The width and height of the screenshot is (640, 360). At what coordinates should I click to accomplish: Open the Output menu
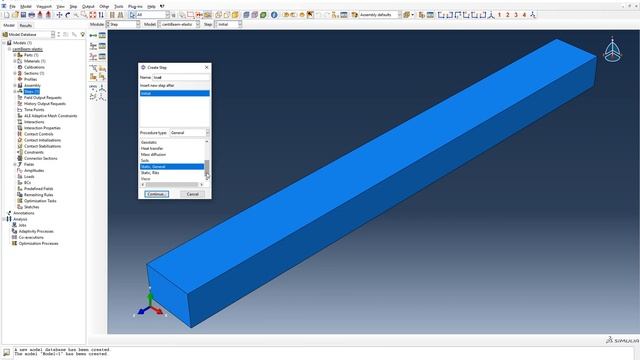pos(88,7)
